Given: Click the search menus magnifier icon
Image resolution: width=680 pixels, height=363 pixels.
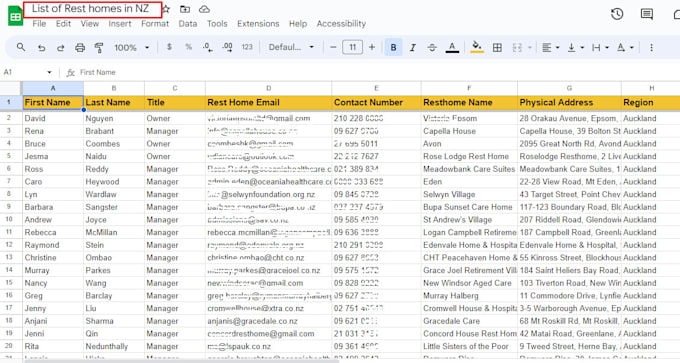Looking at the screenshot, I should [x=21, y=47].
